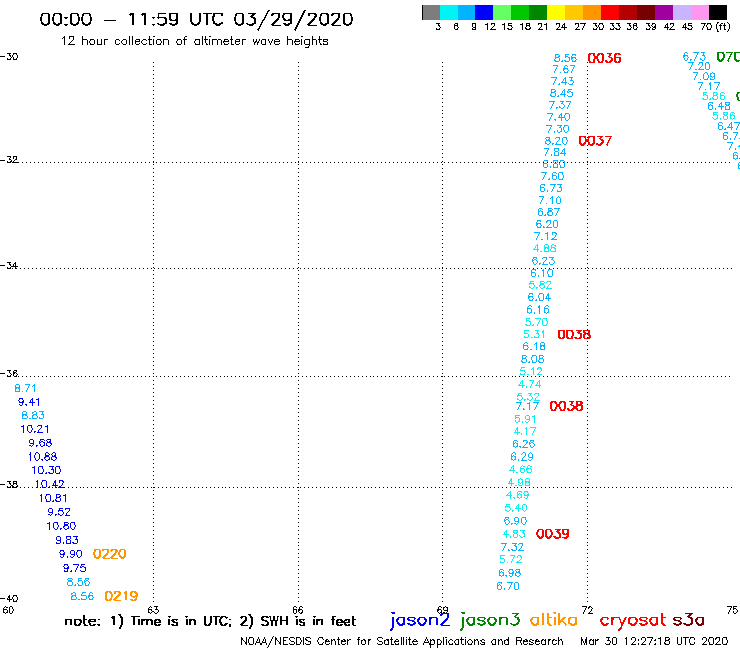Click the wave height value '7.84'
740x650 pixels.
click(x=555, y=152)
